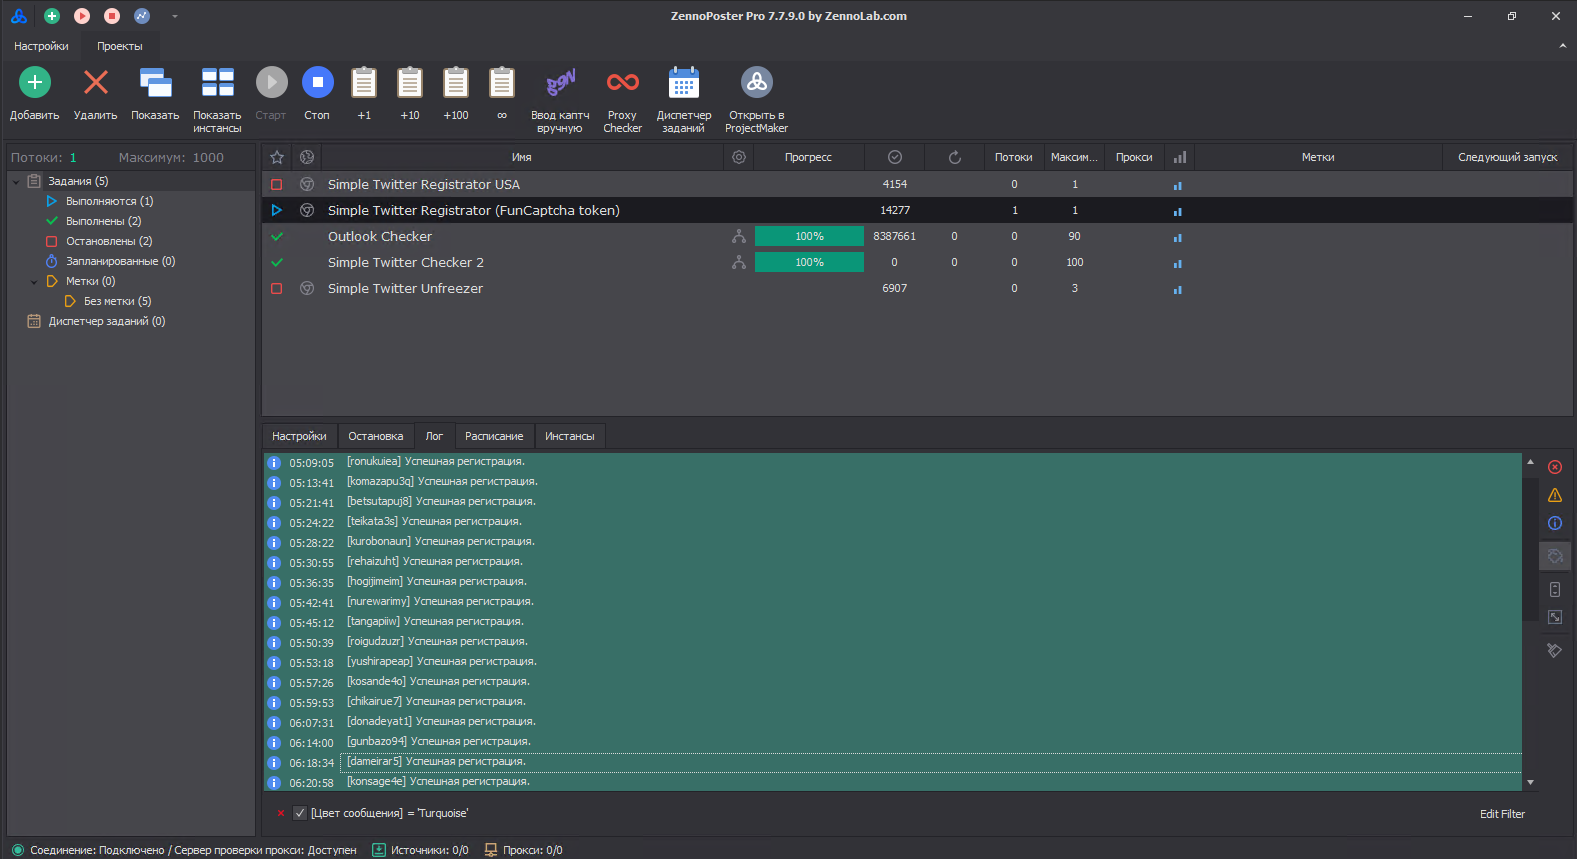
Task: Click Открыть в ProjectMaker icon
Action: pos(757,82)
